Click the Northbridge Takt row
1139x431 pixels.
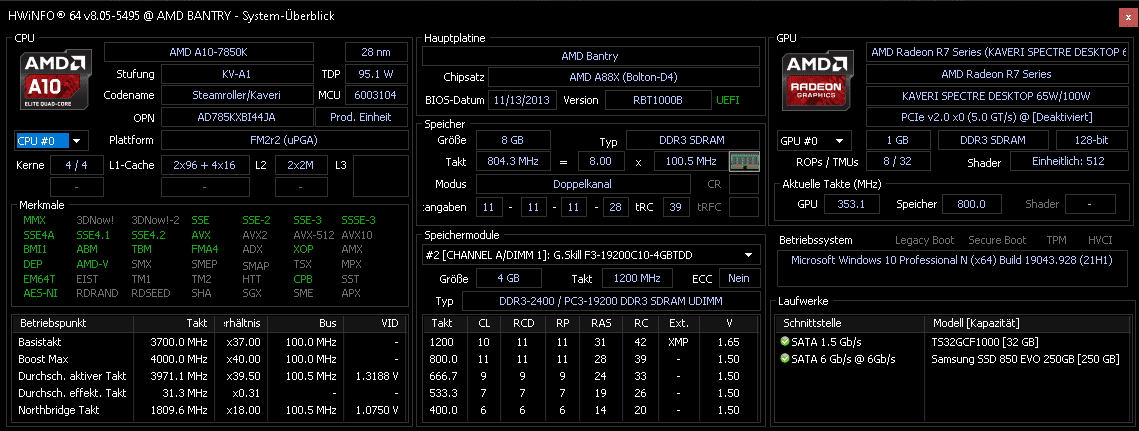point(209,410)
